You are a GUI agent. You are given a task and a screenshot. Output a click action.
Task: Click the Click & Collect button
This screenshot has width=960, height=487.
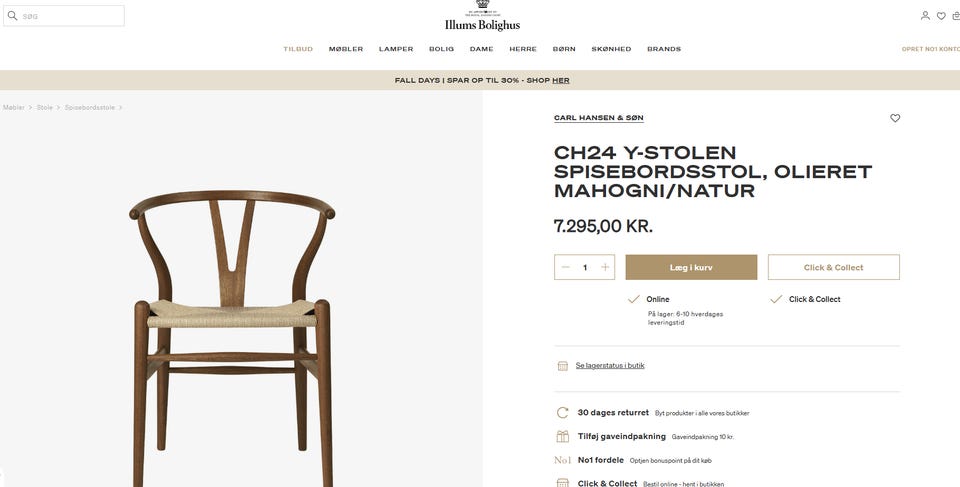coord(834,267)
